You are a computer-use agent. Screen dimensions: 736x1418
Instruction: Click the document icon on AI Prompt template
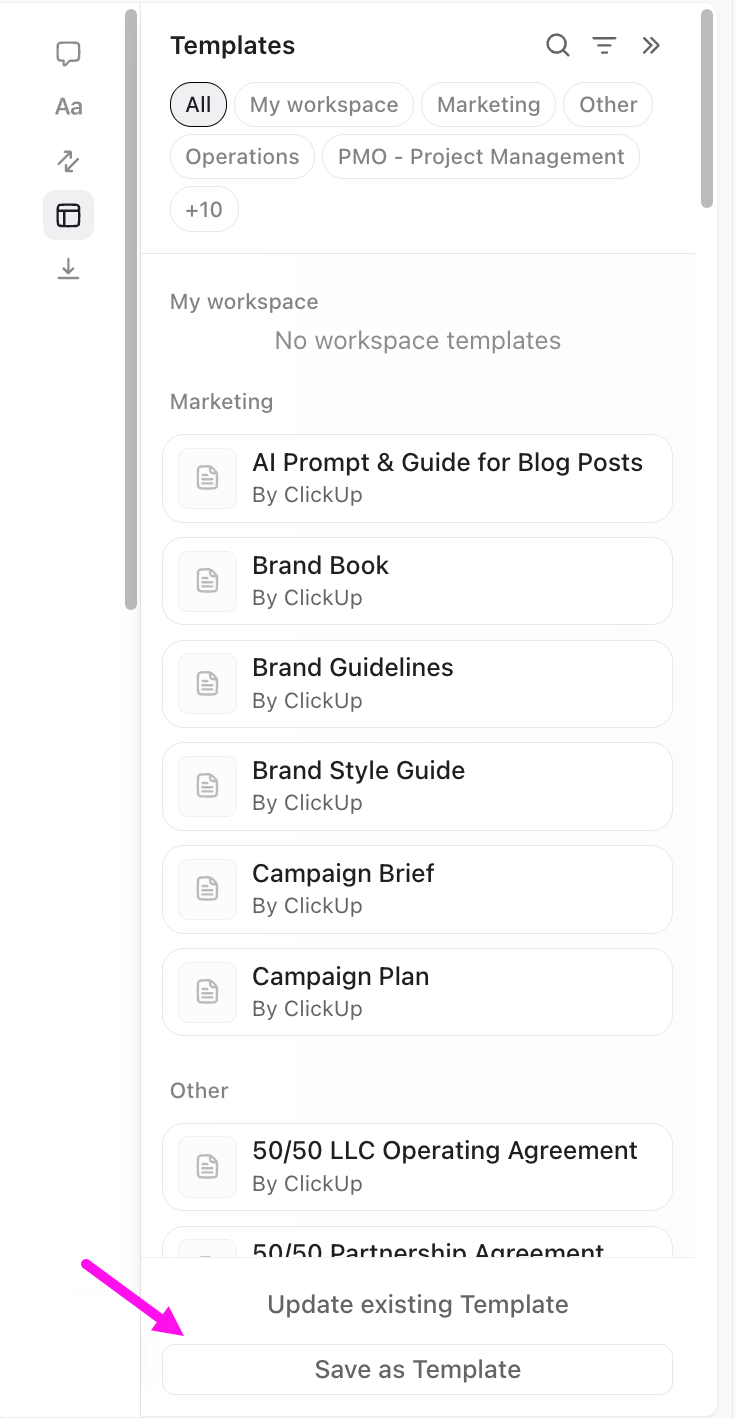[x=207, y=478]
